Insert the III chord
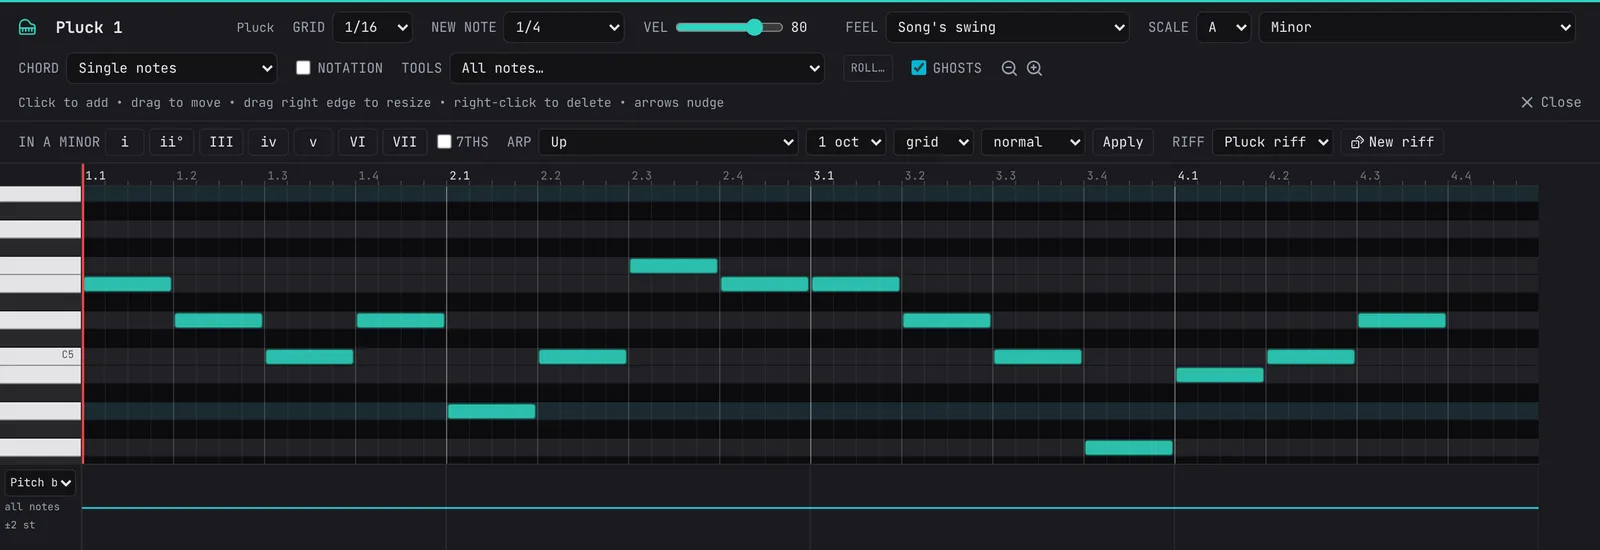Viewport: 1600px width, 550px height. point(221,142)
